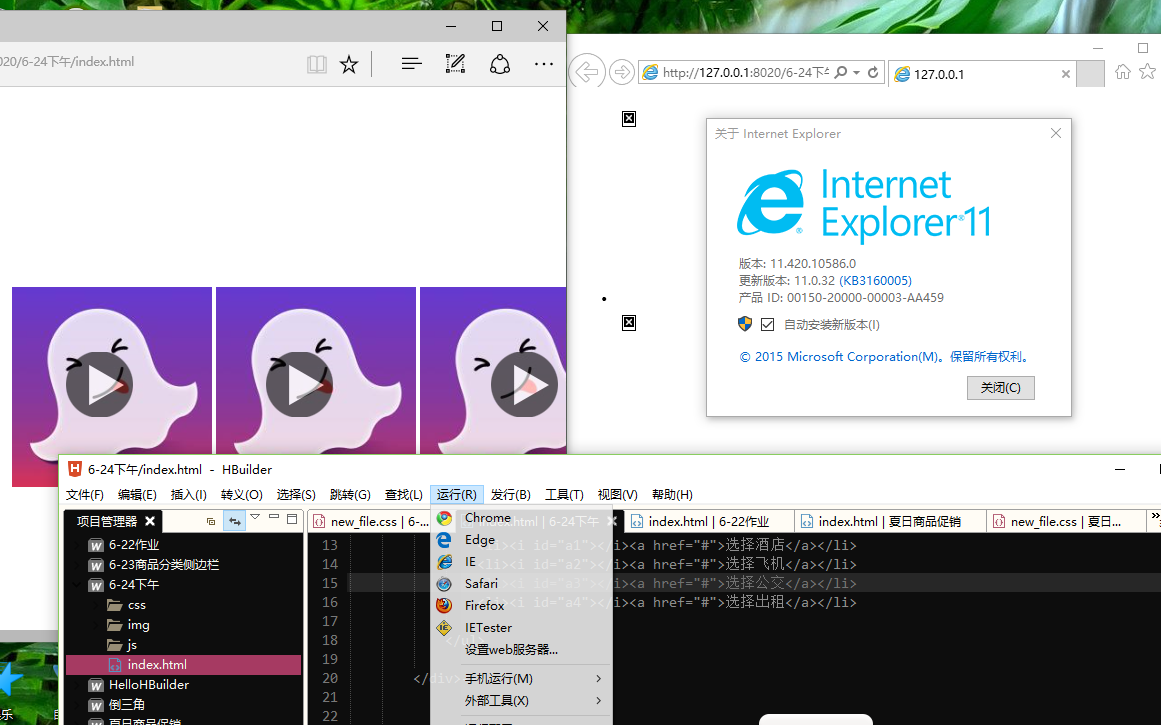Select the 6-22作业 project

point(134,545)
